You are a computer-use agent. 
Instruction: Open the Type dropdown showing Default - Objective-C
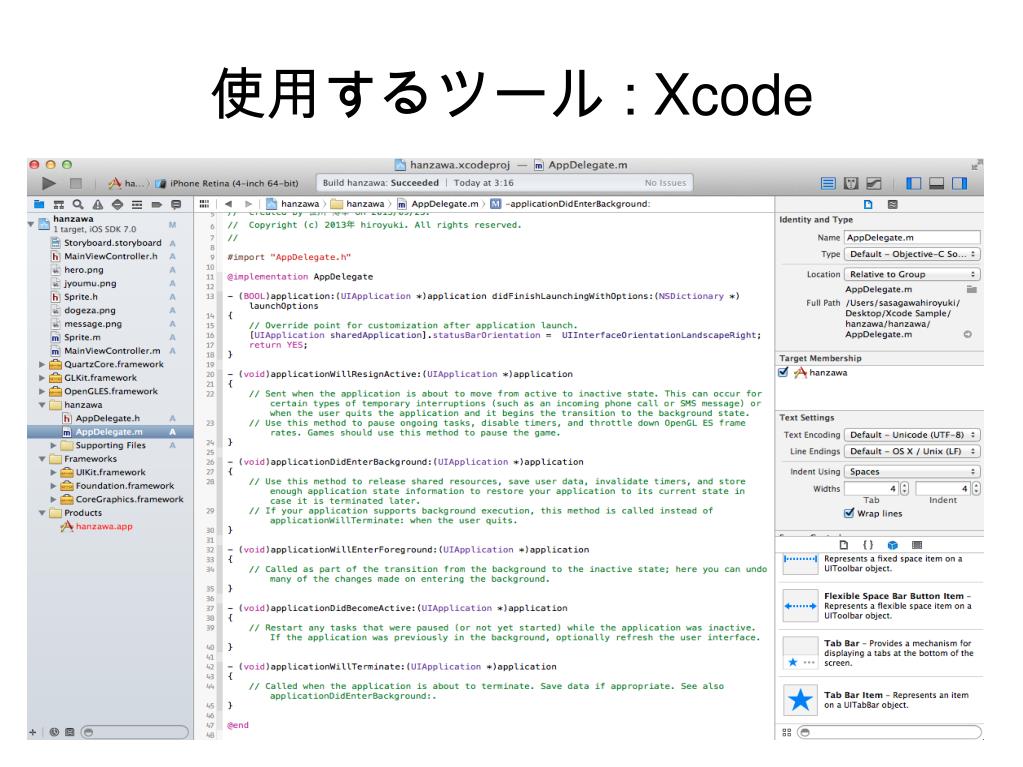click(912, 254)
